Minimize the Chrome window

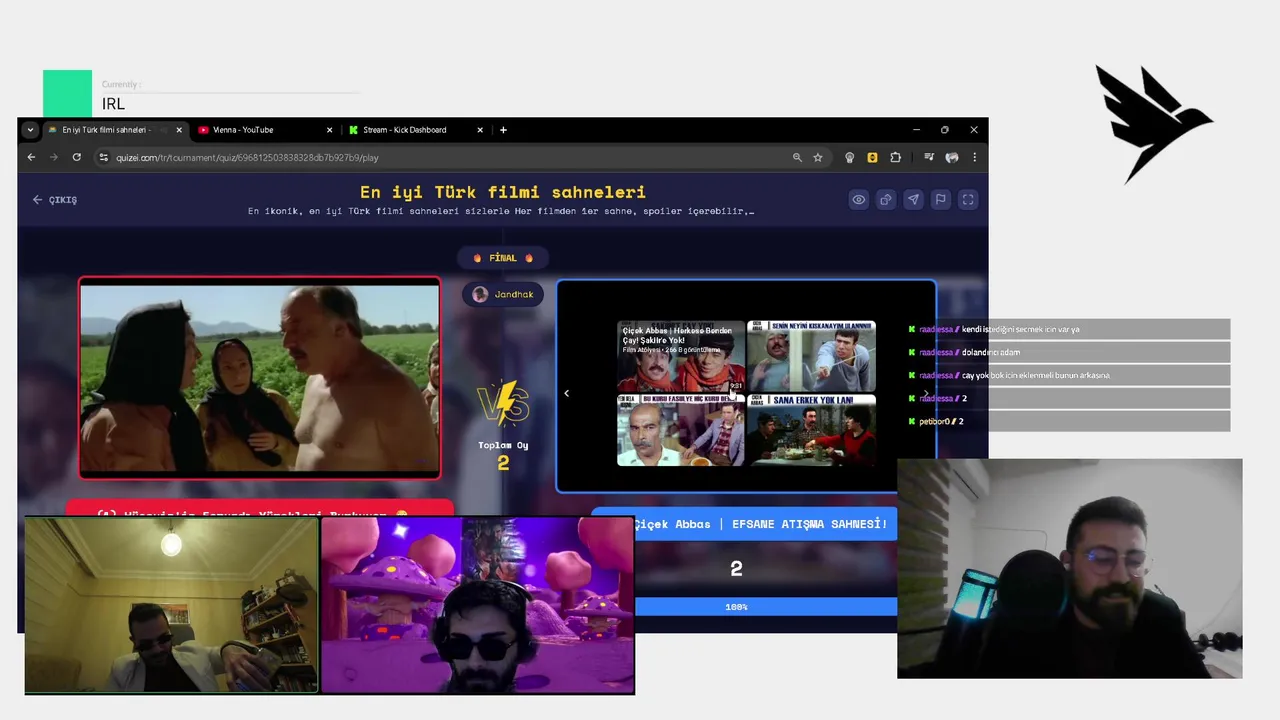click(916, 130)
